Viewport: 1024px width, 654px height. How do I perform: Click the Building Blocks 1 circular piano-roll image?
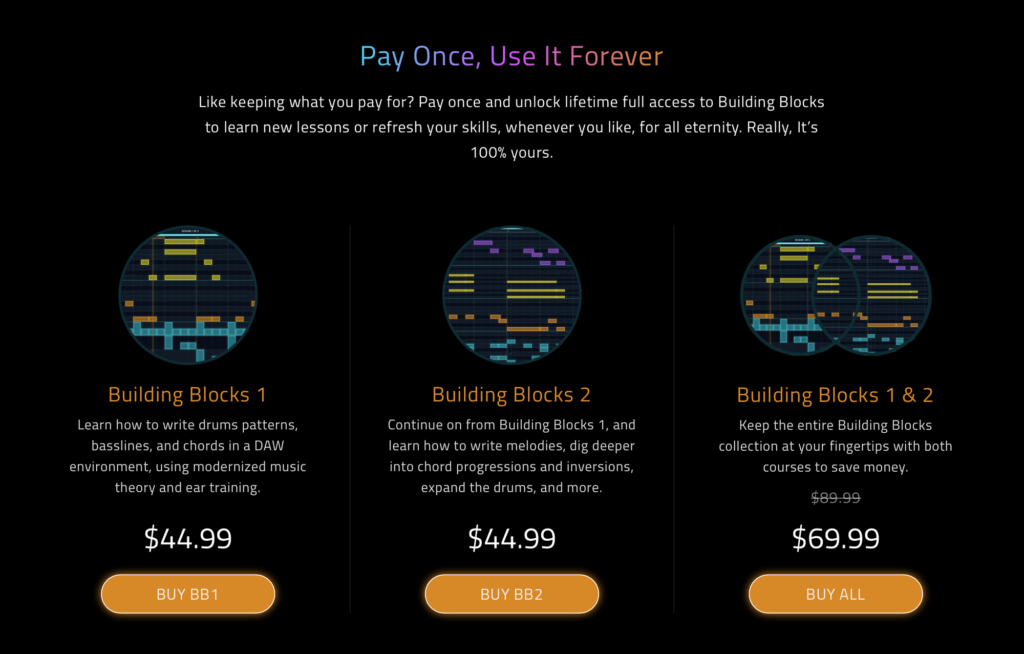pos(188,295)
